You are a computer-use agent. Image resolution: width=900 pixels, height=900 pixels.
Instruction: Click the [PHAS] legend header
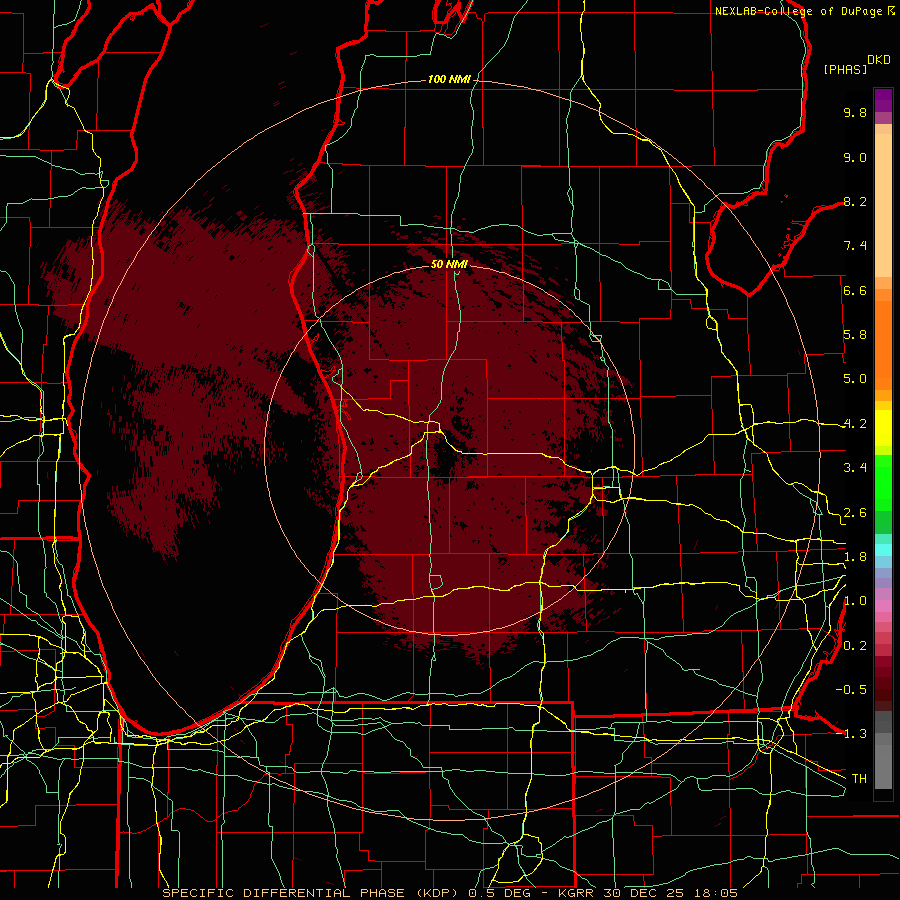click(845, 69)
